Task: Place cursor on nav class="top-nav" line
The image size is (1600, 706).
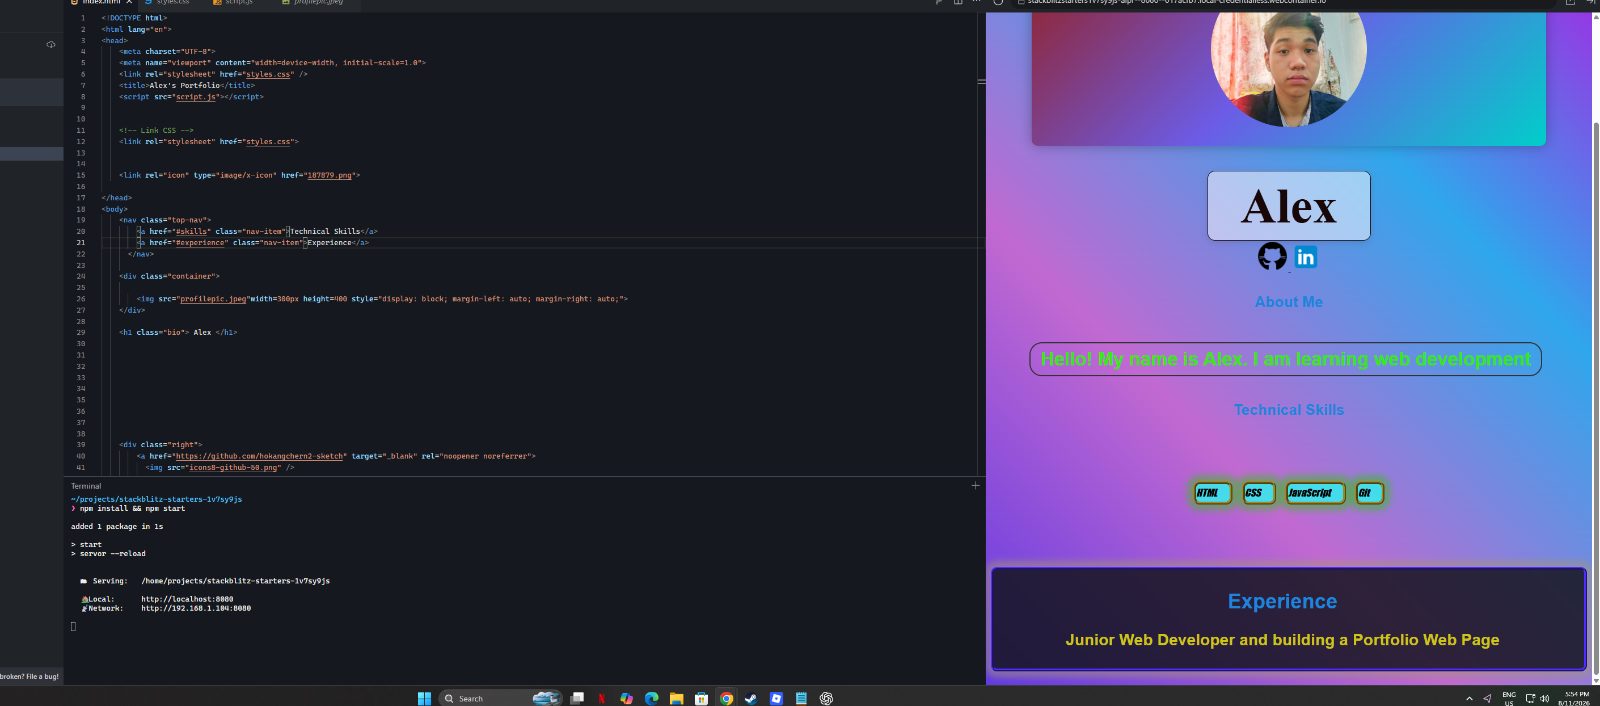Action: pyautogui.click(x=165, y=220)
